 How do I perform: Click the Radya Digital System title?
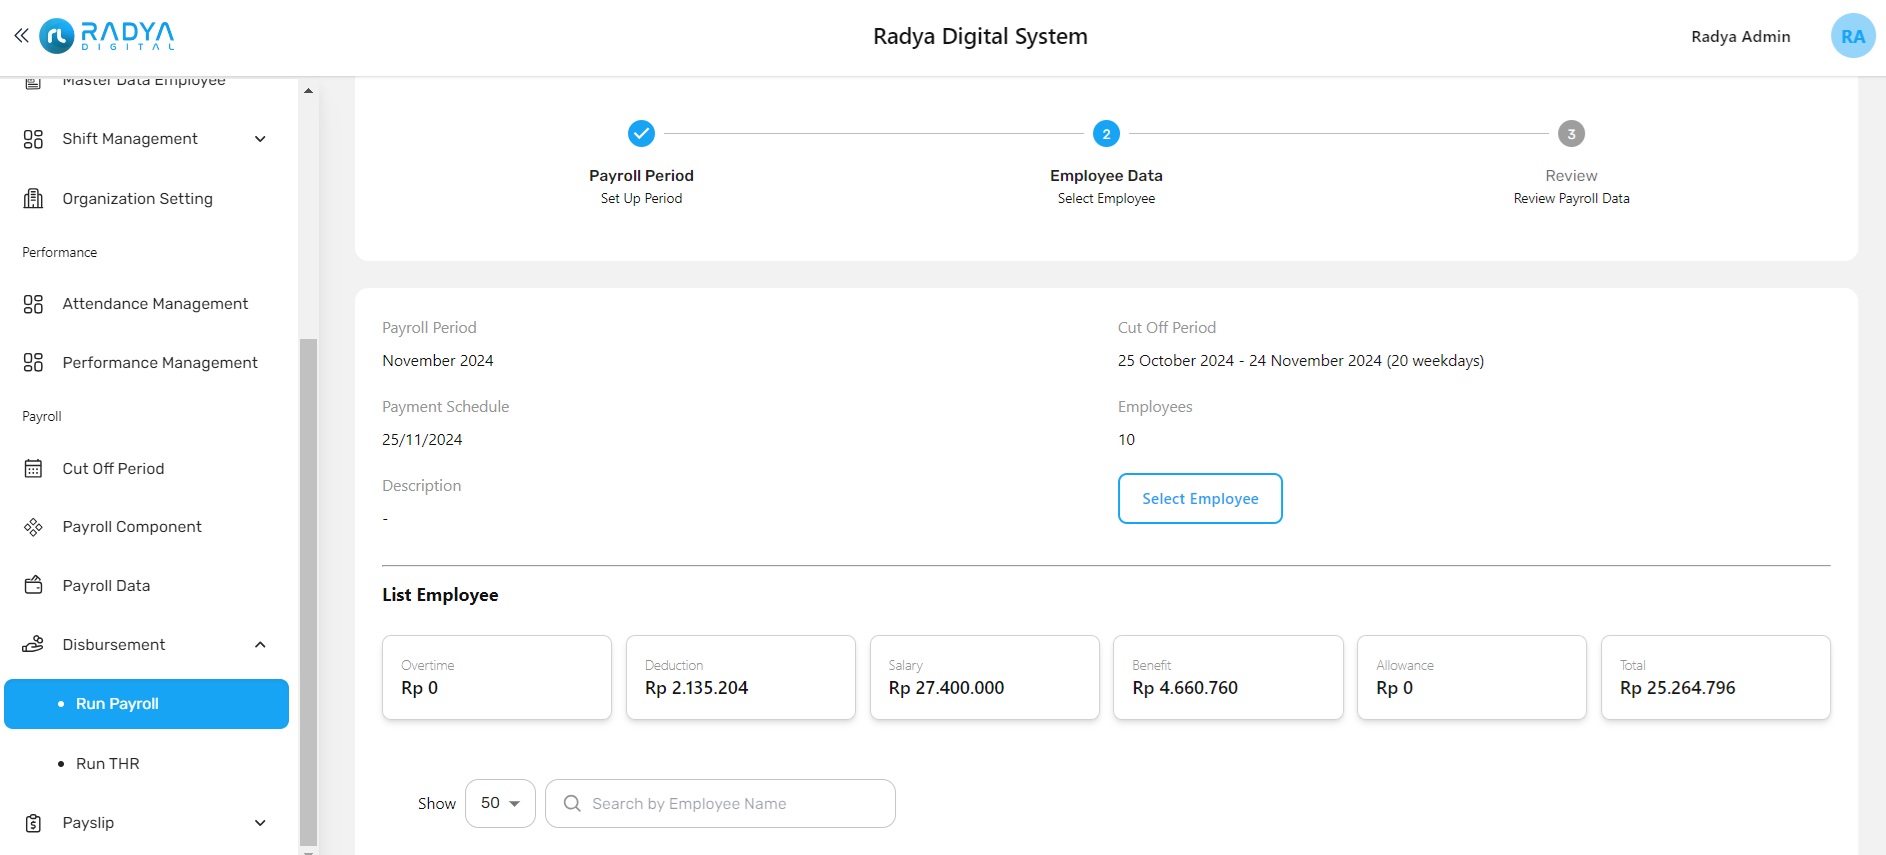click(x=980, y=36)
